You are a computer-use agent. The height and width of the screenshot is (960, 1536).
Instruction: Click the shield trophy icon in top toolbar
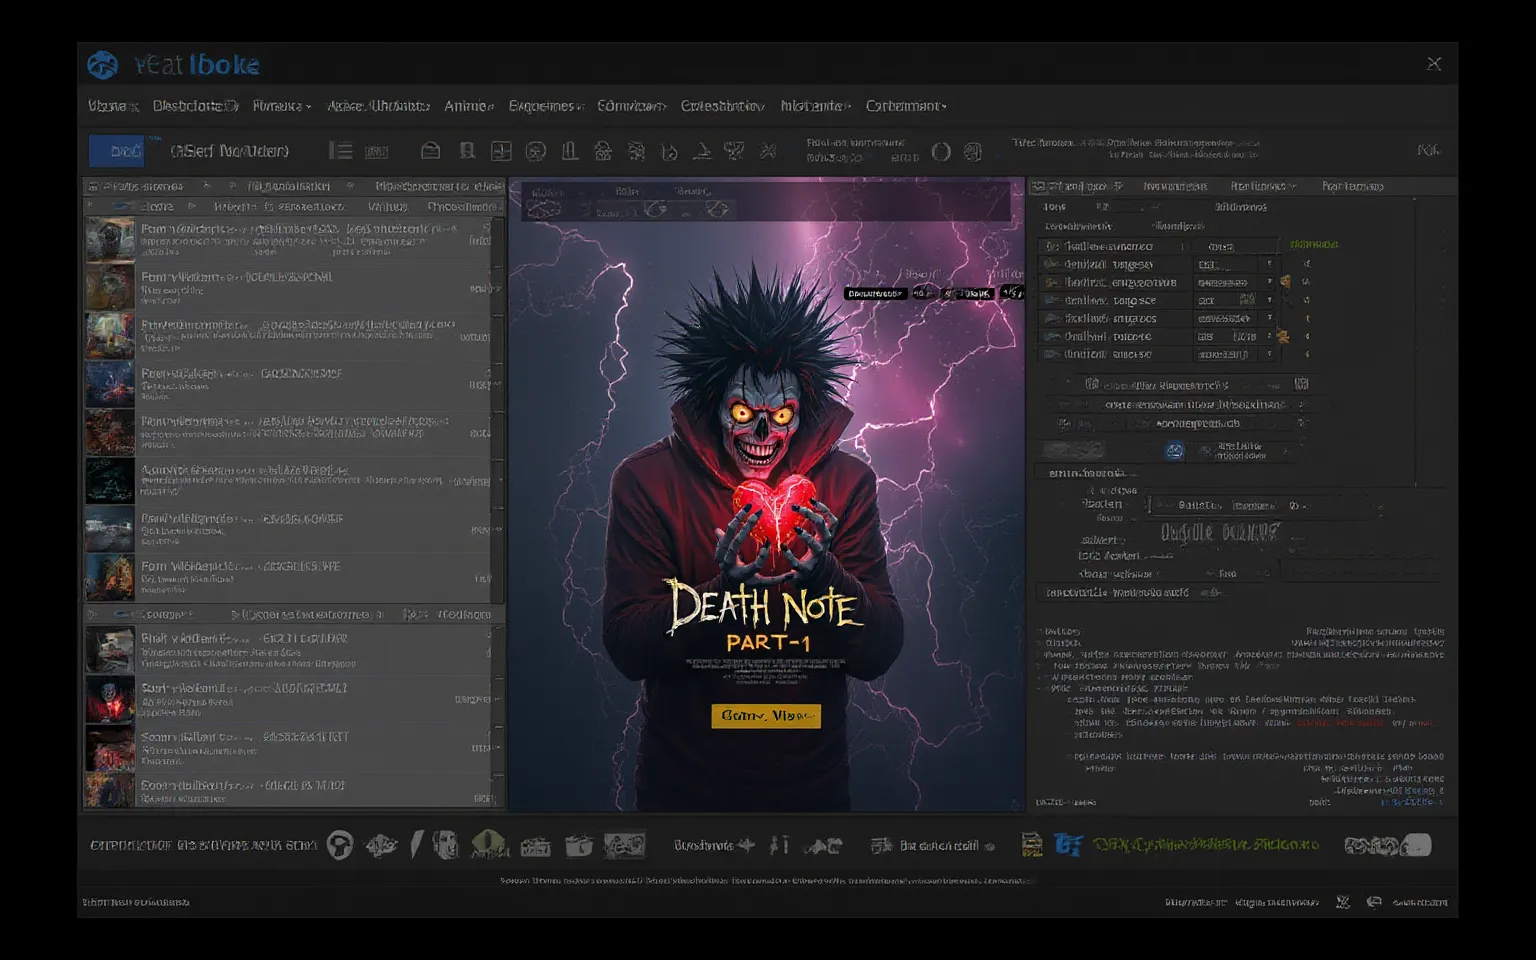(x=734, y=151)
